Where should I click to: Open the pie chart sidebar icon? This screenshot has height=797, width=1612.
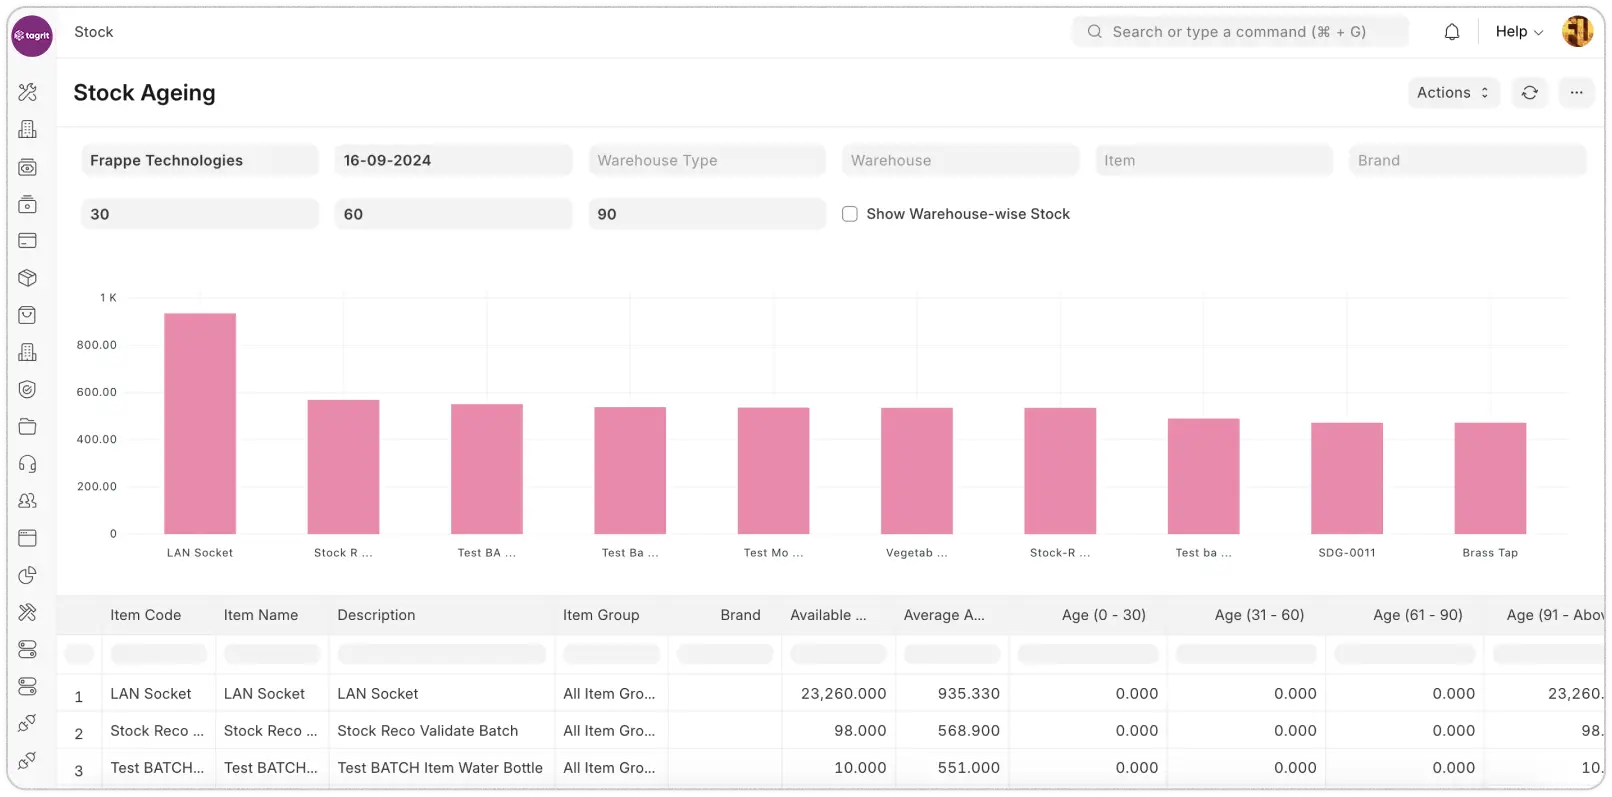coord(28,575)
